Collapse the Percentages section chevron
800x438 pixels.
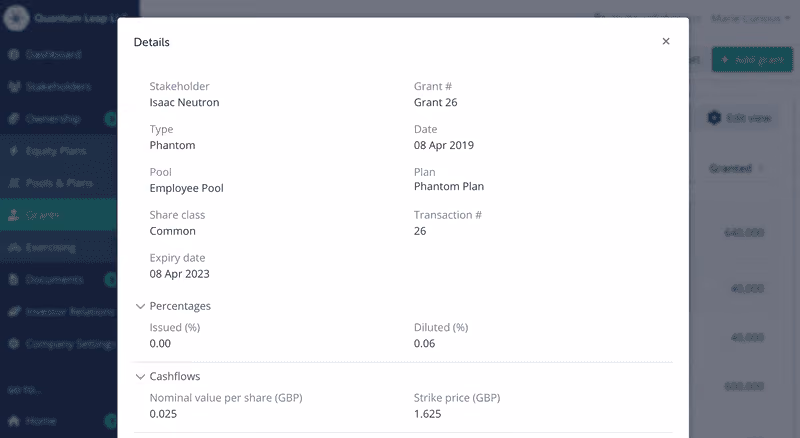[140, 306]
